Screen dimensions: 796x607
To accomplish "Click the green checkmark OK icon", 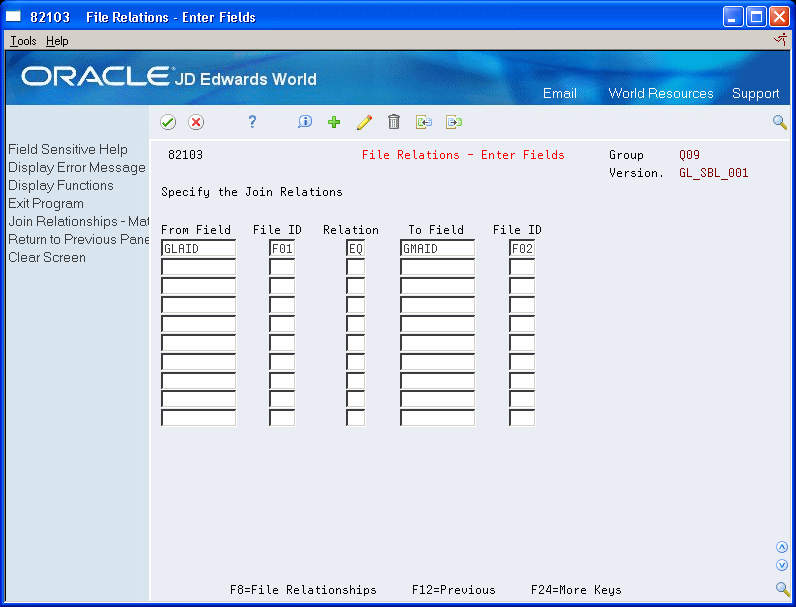I will click(x=168, y=122).
